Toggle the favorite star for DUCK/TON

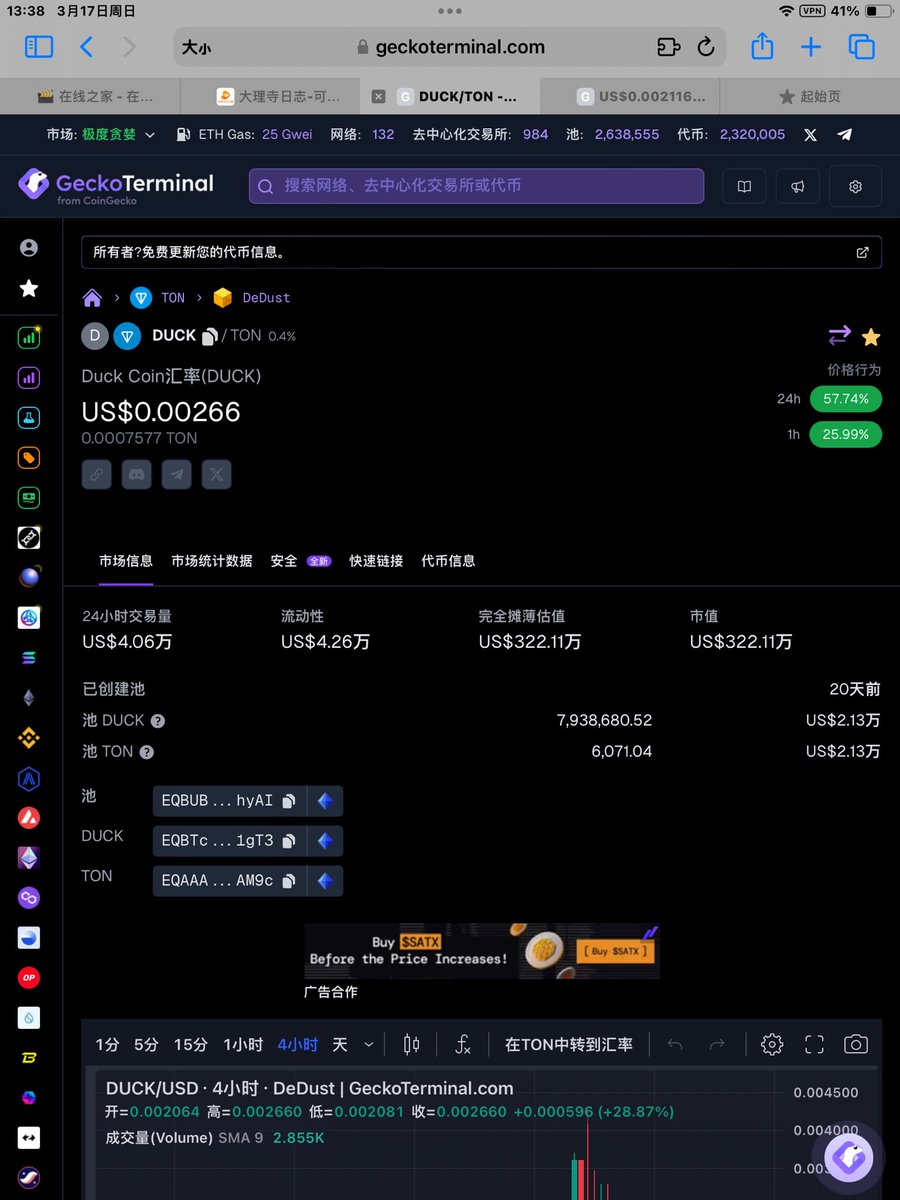click(871, 336)
